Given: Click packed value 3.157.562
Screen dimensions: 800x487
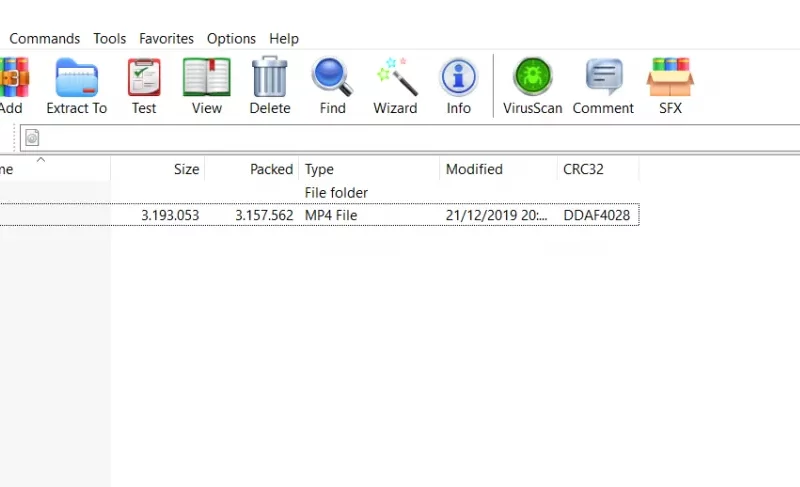Looking at the screenshot, I should 264,215.
